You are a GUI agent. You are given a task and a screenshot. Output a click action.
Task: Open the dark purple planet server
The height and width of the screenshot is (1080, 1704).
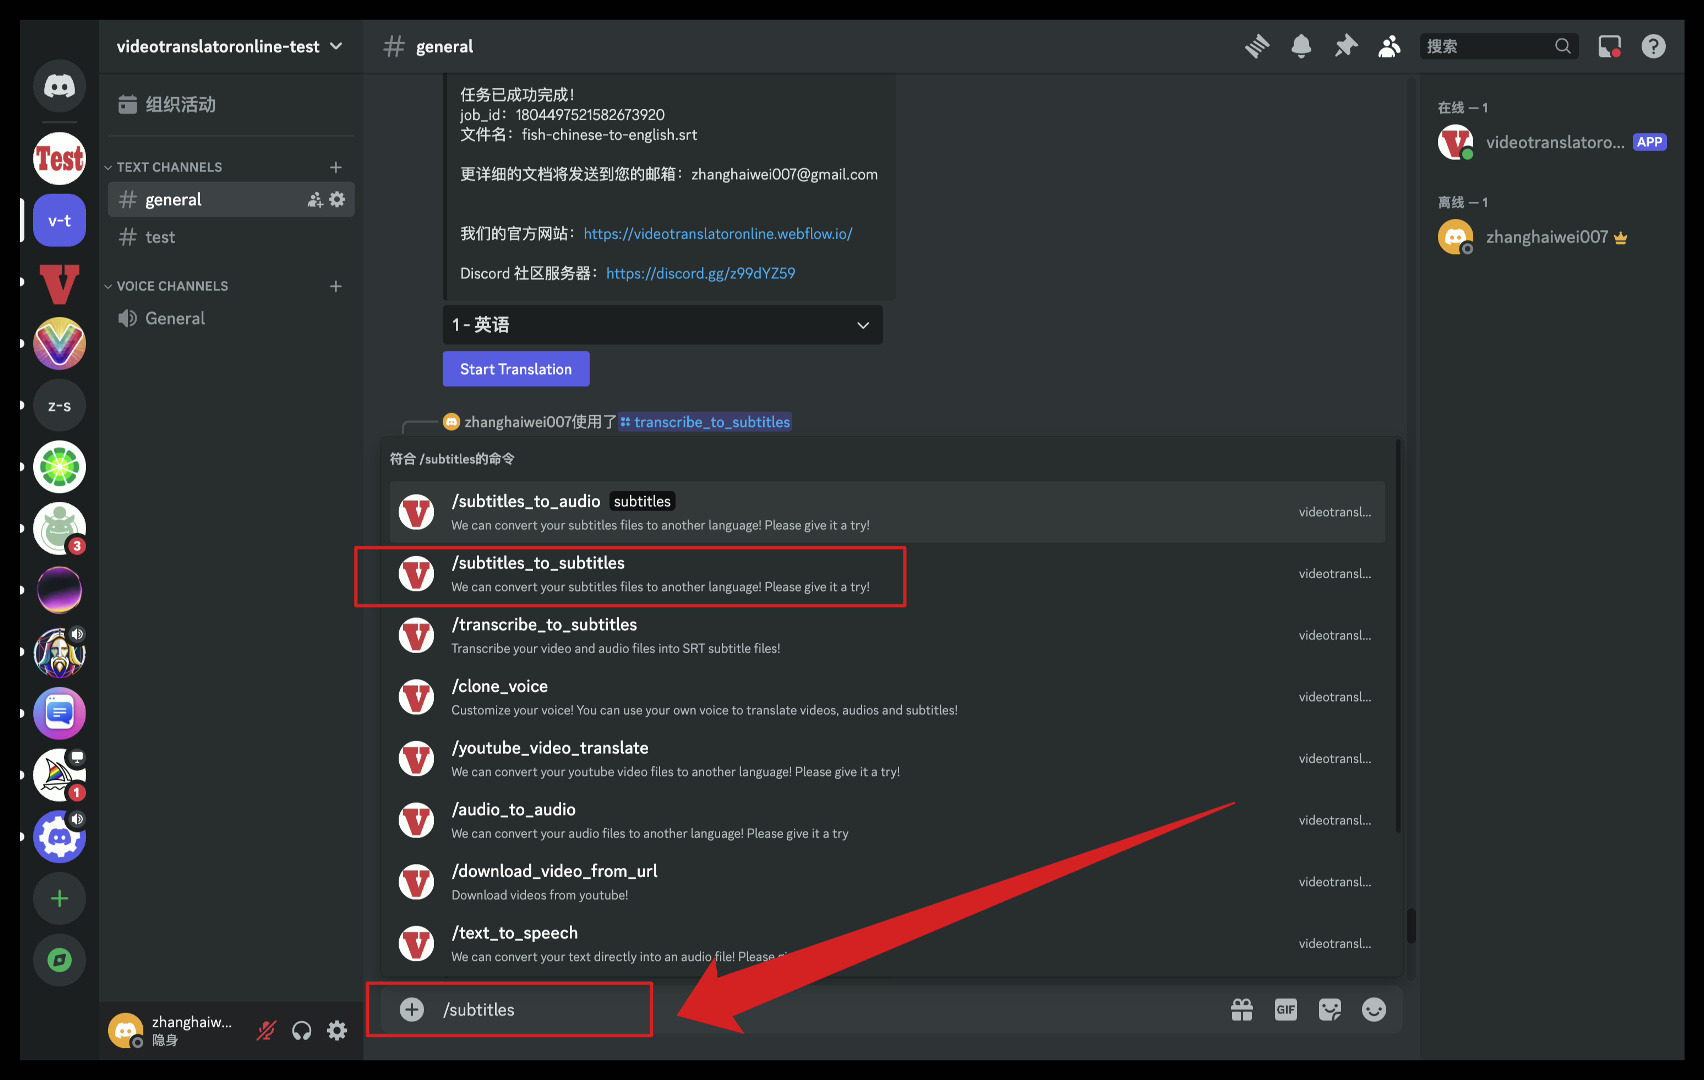[59, 590]
